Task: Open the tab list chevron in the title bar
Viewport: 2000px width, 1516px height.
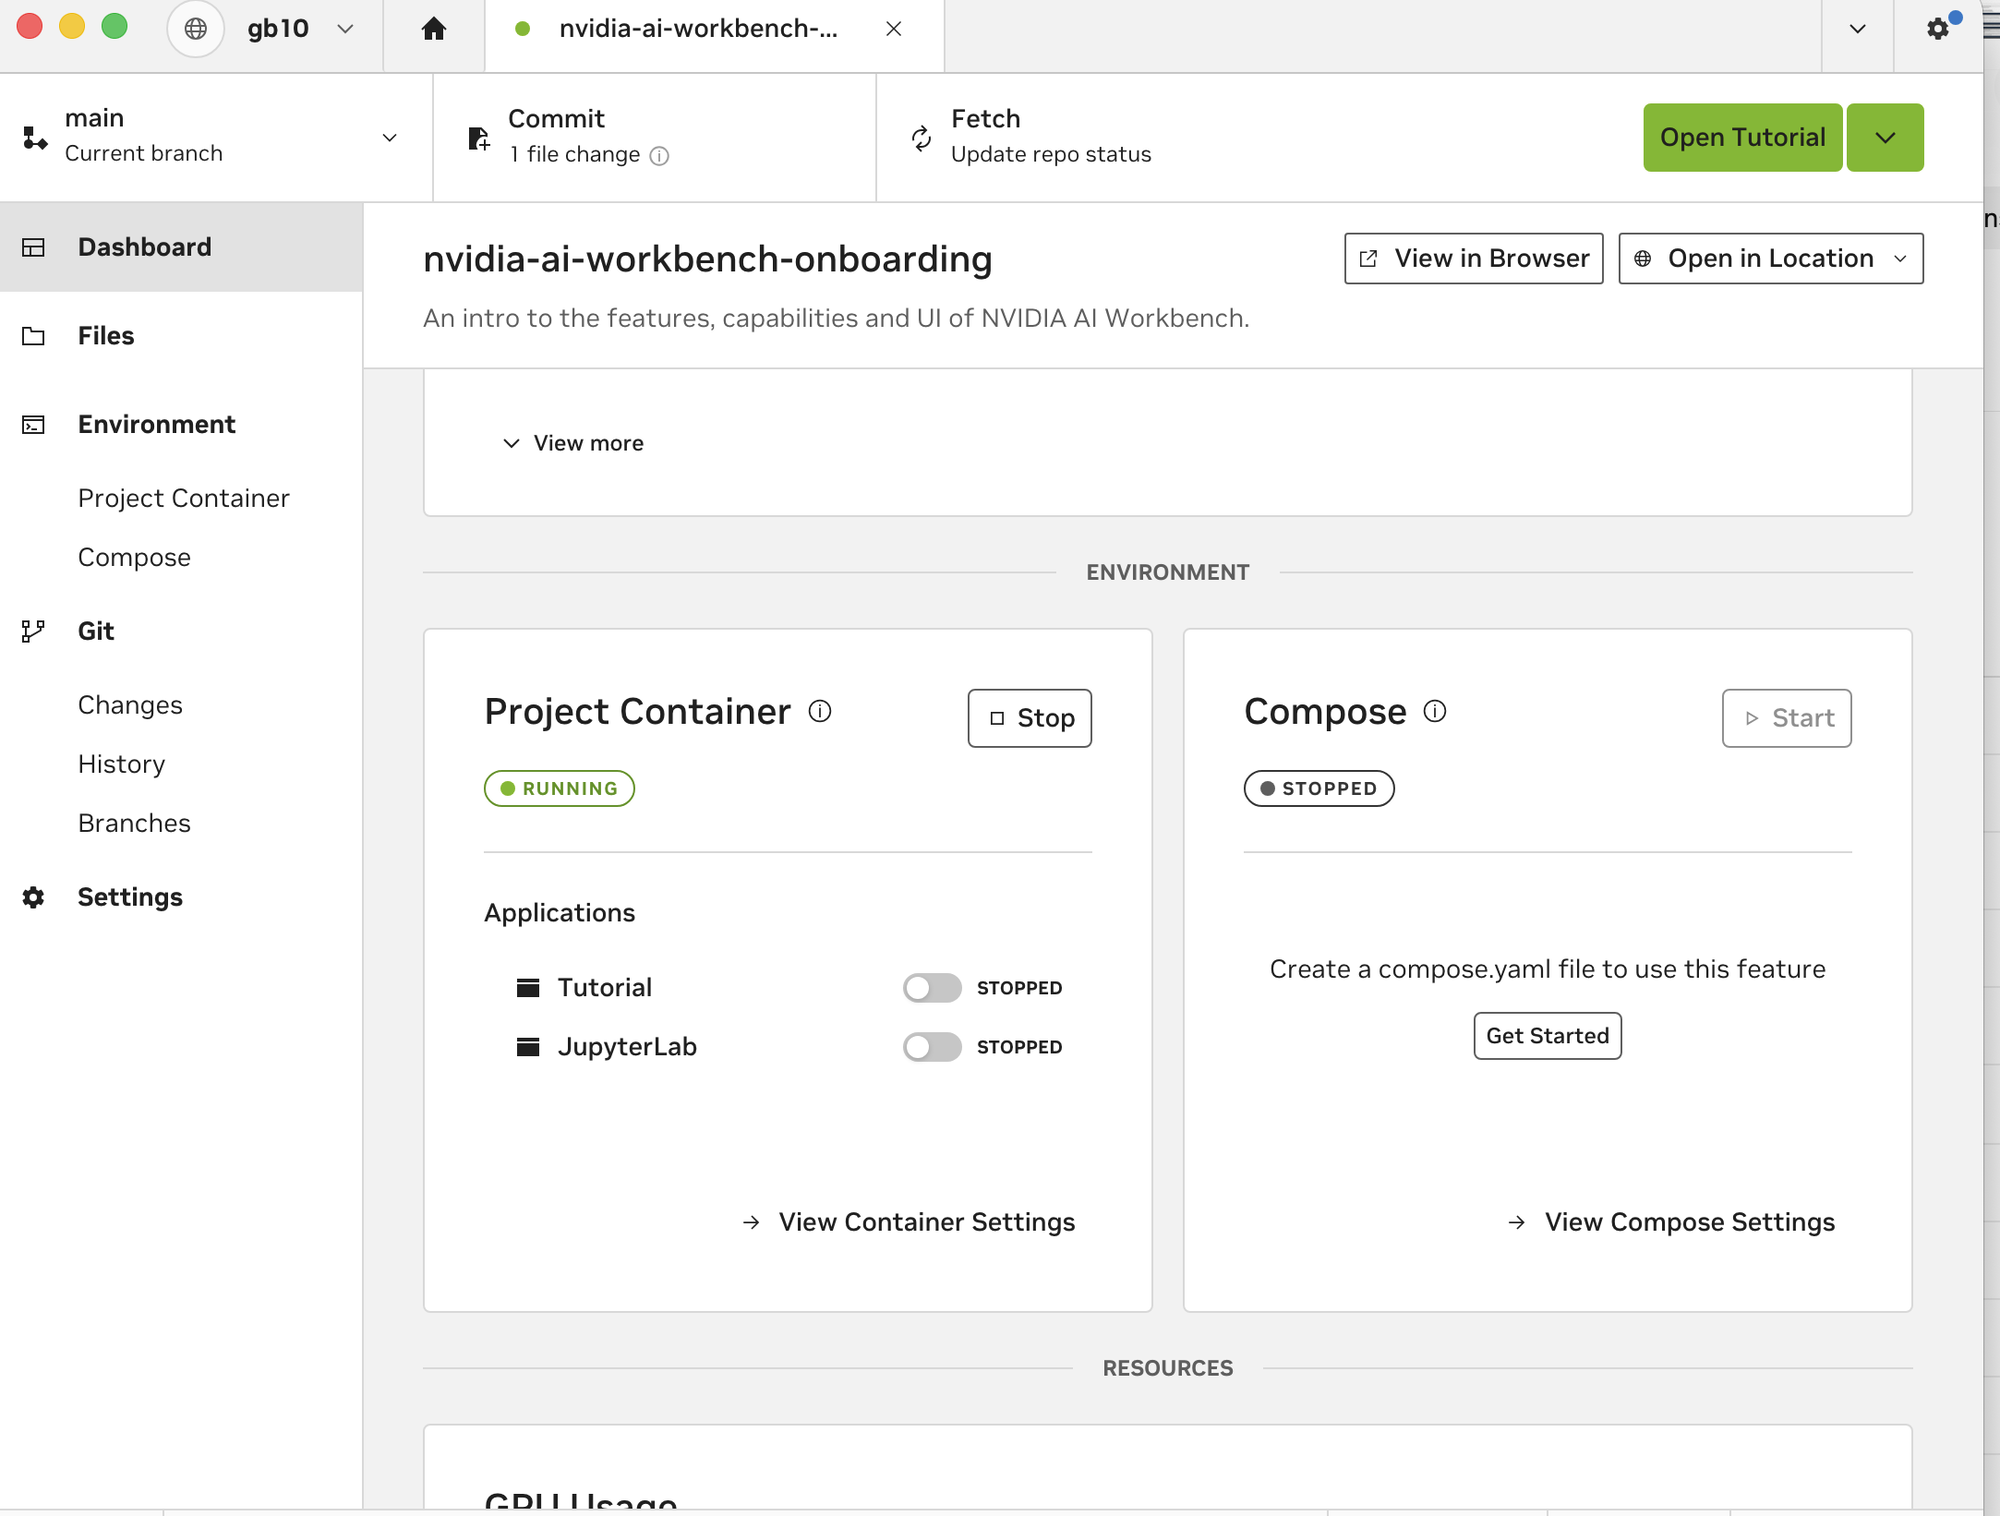Action: point(1858,29)
